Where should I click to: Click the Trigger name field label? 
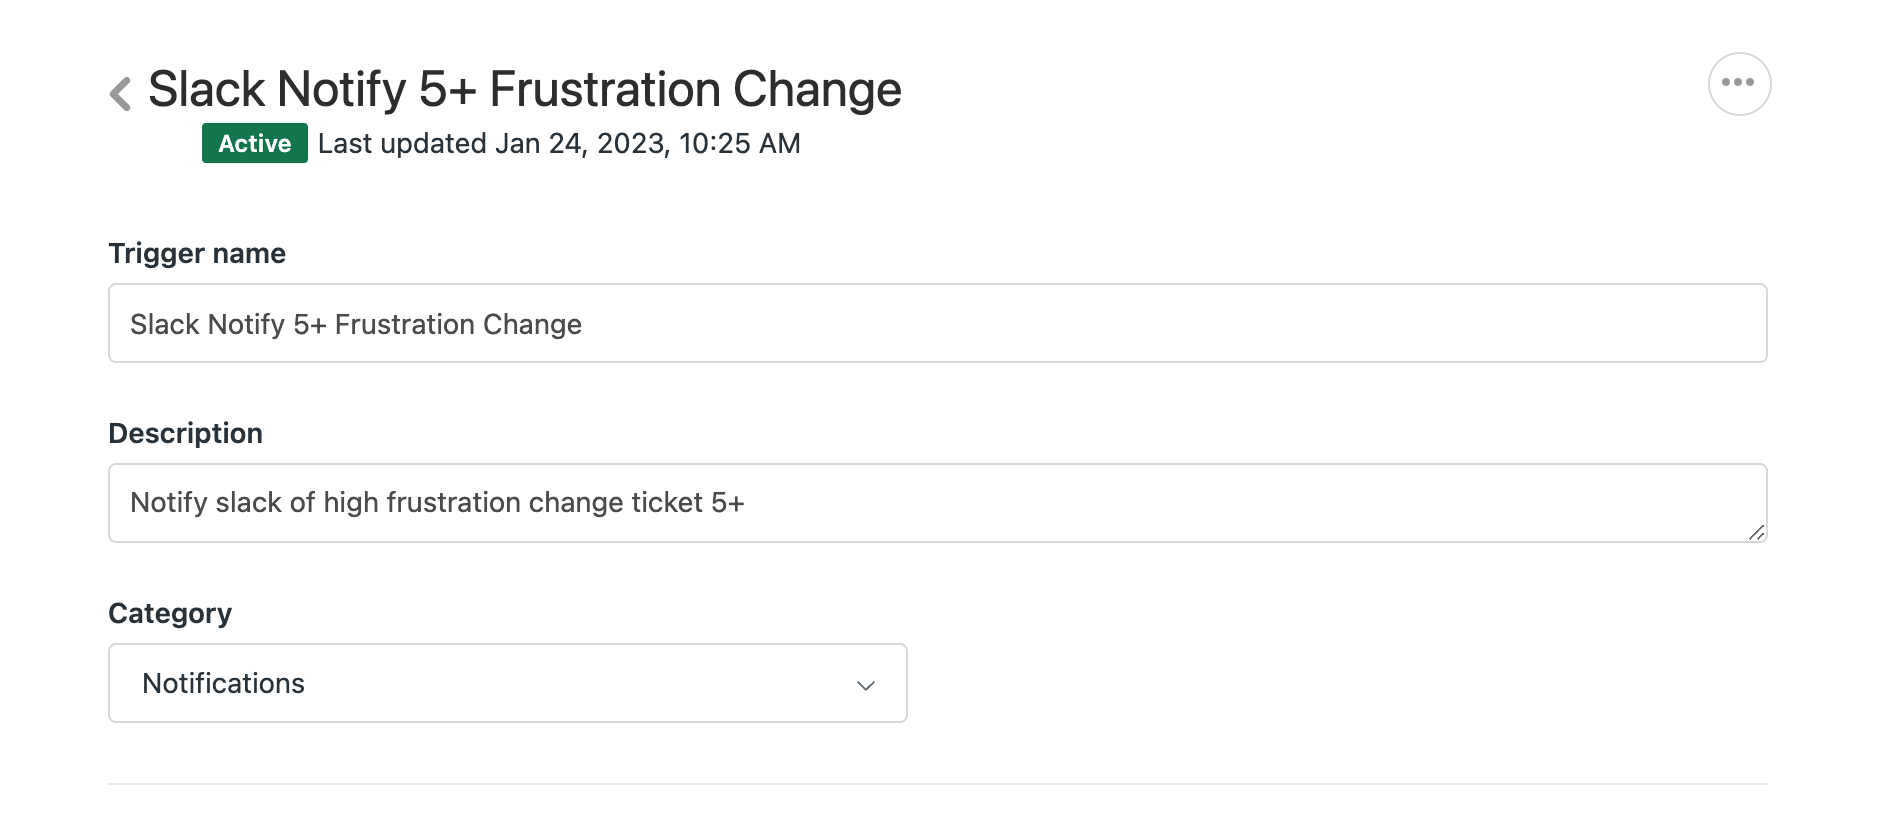197,254
